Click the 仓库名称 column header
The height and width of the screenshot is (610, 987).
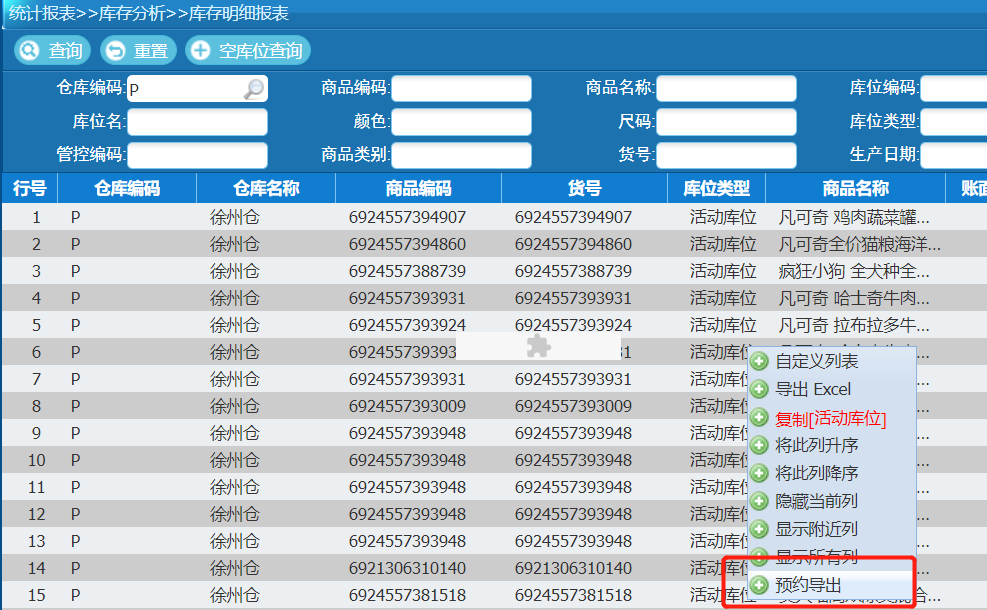266,188
